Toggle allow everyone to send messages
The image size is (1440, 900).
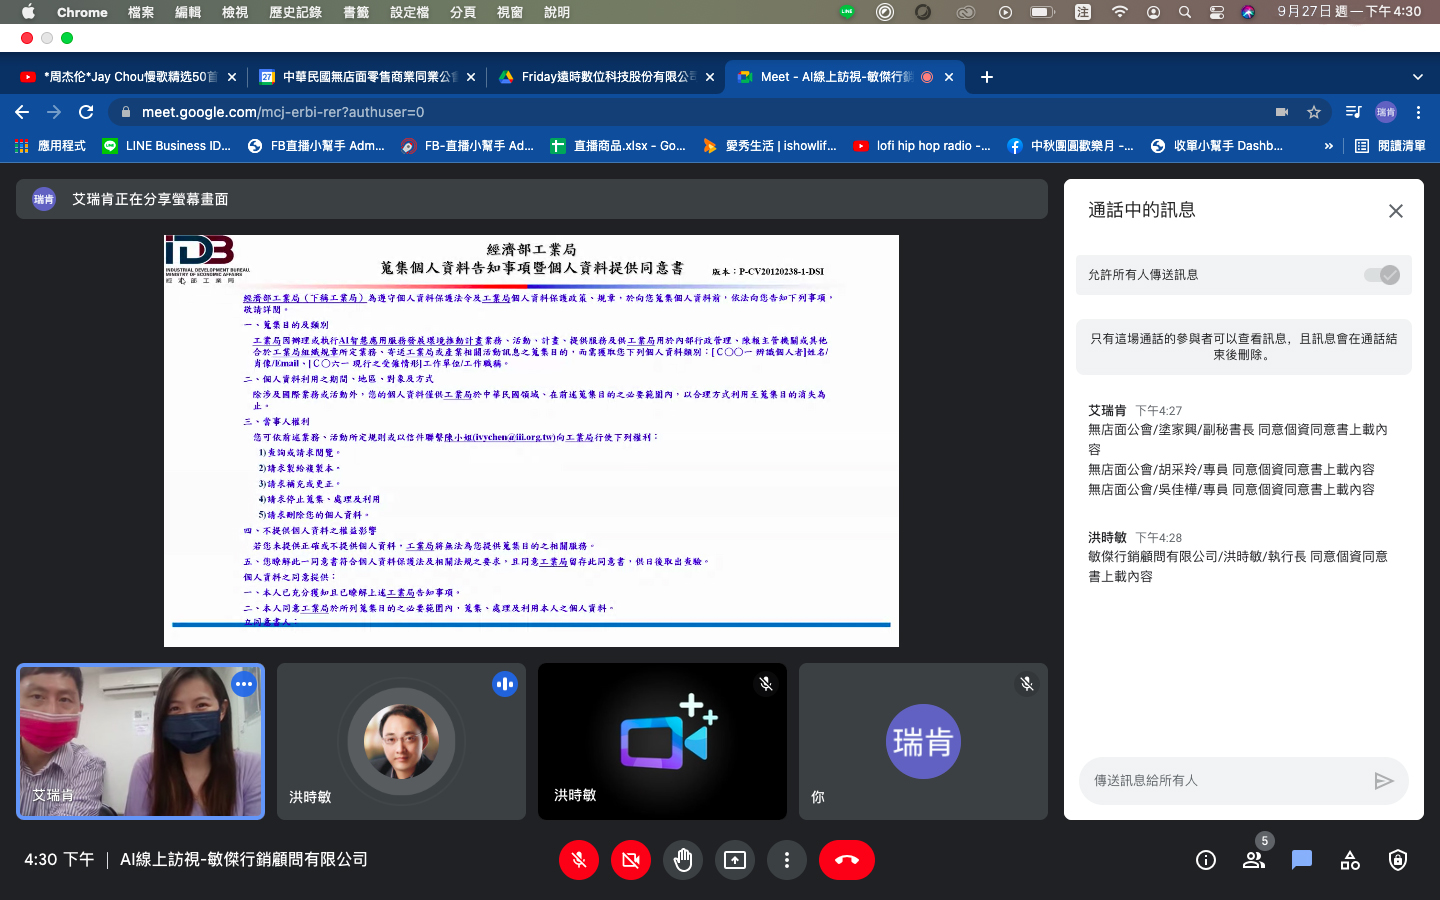coord(1382,275)
